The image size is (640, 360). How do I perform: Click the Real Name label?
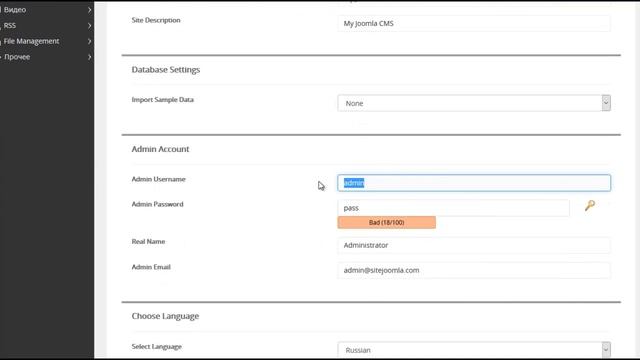(x=148, y=242)
